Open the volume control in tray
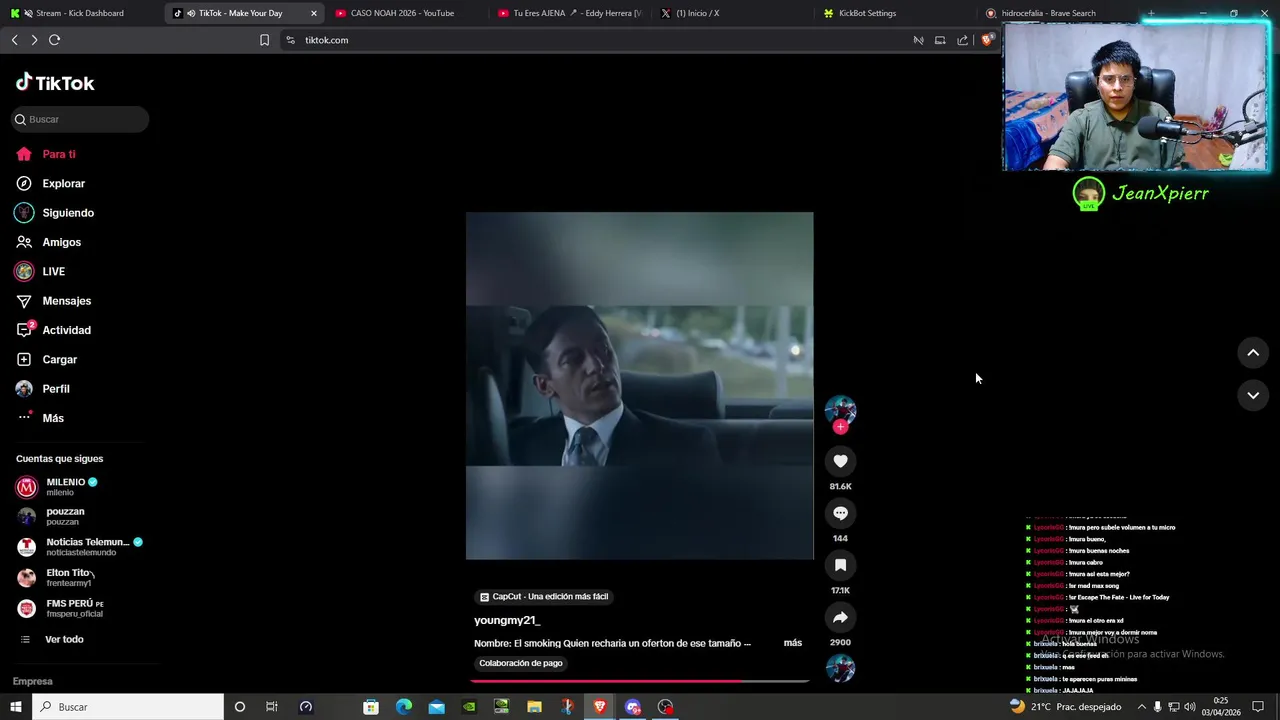 click(x=1190, y=707)
